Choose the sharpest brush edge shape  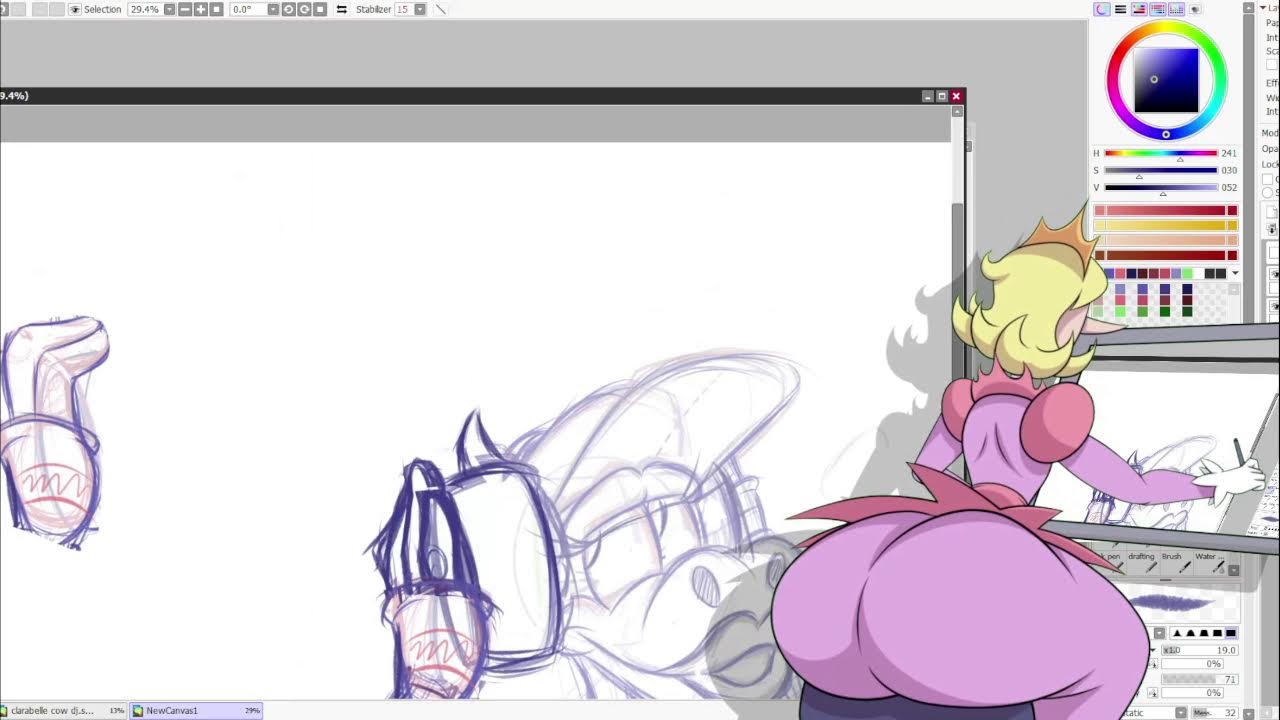point(1177,633)
